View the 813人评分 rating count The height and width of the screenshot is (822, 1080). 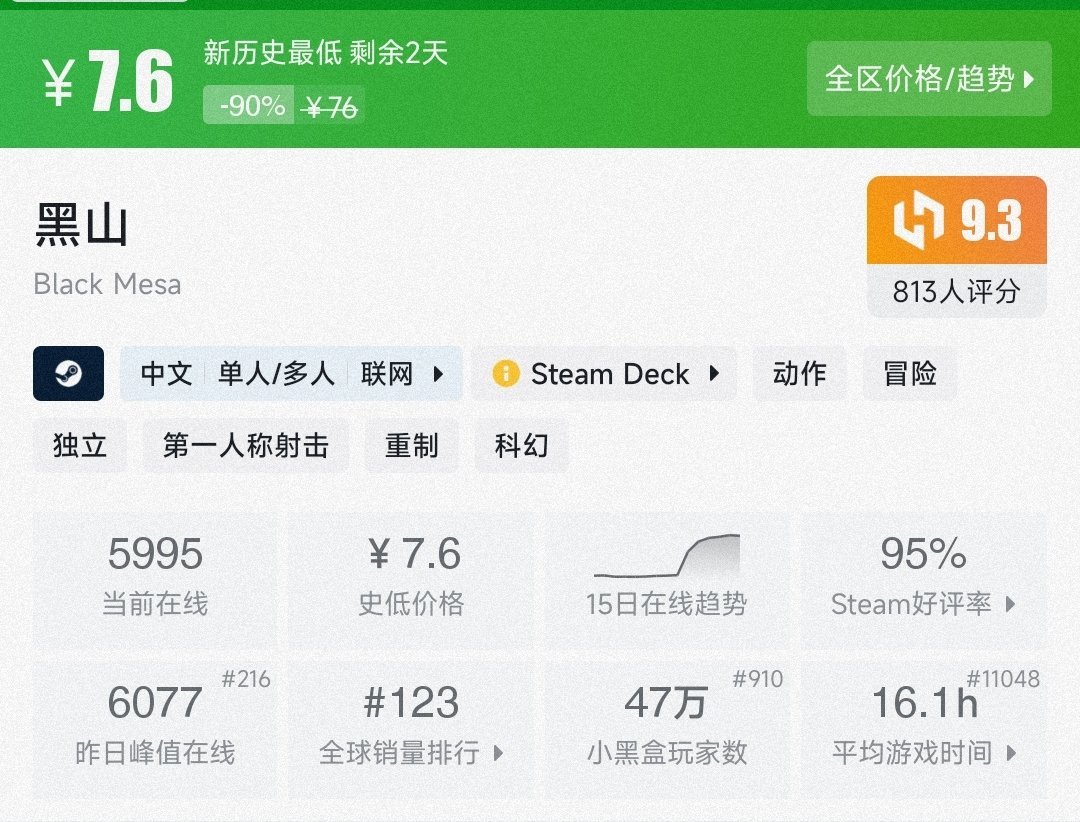(956, 291)
